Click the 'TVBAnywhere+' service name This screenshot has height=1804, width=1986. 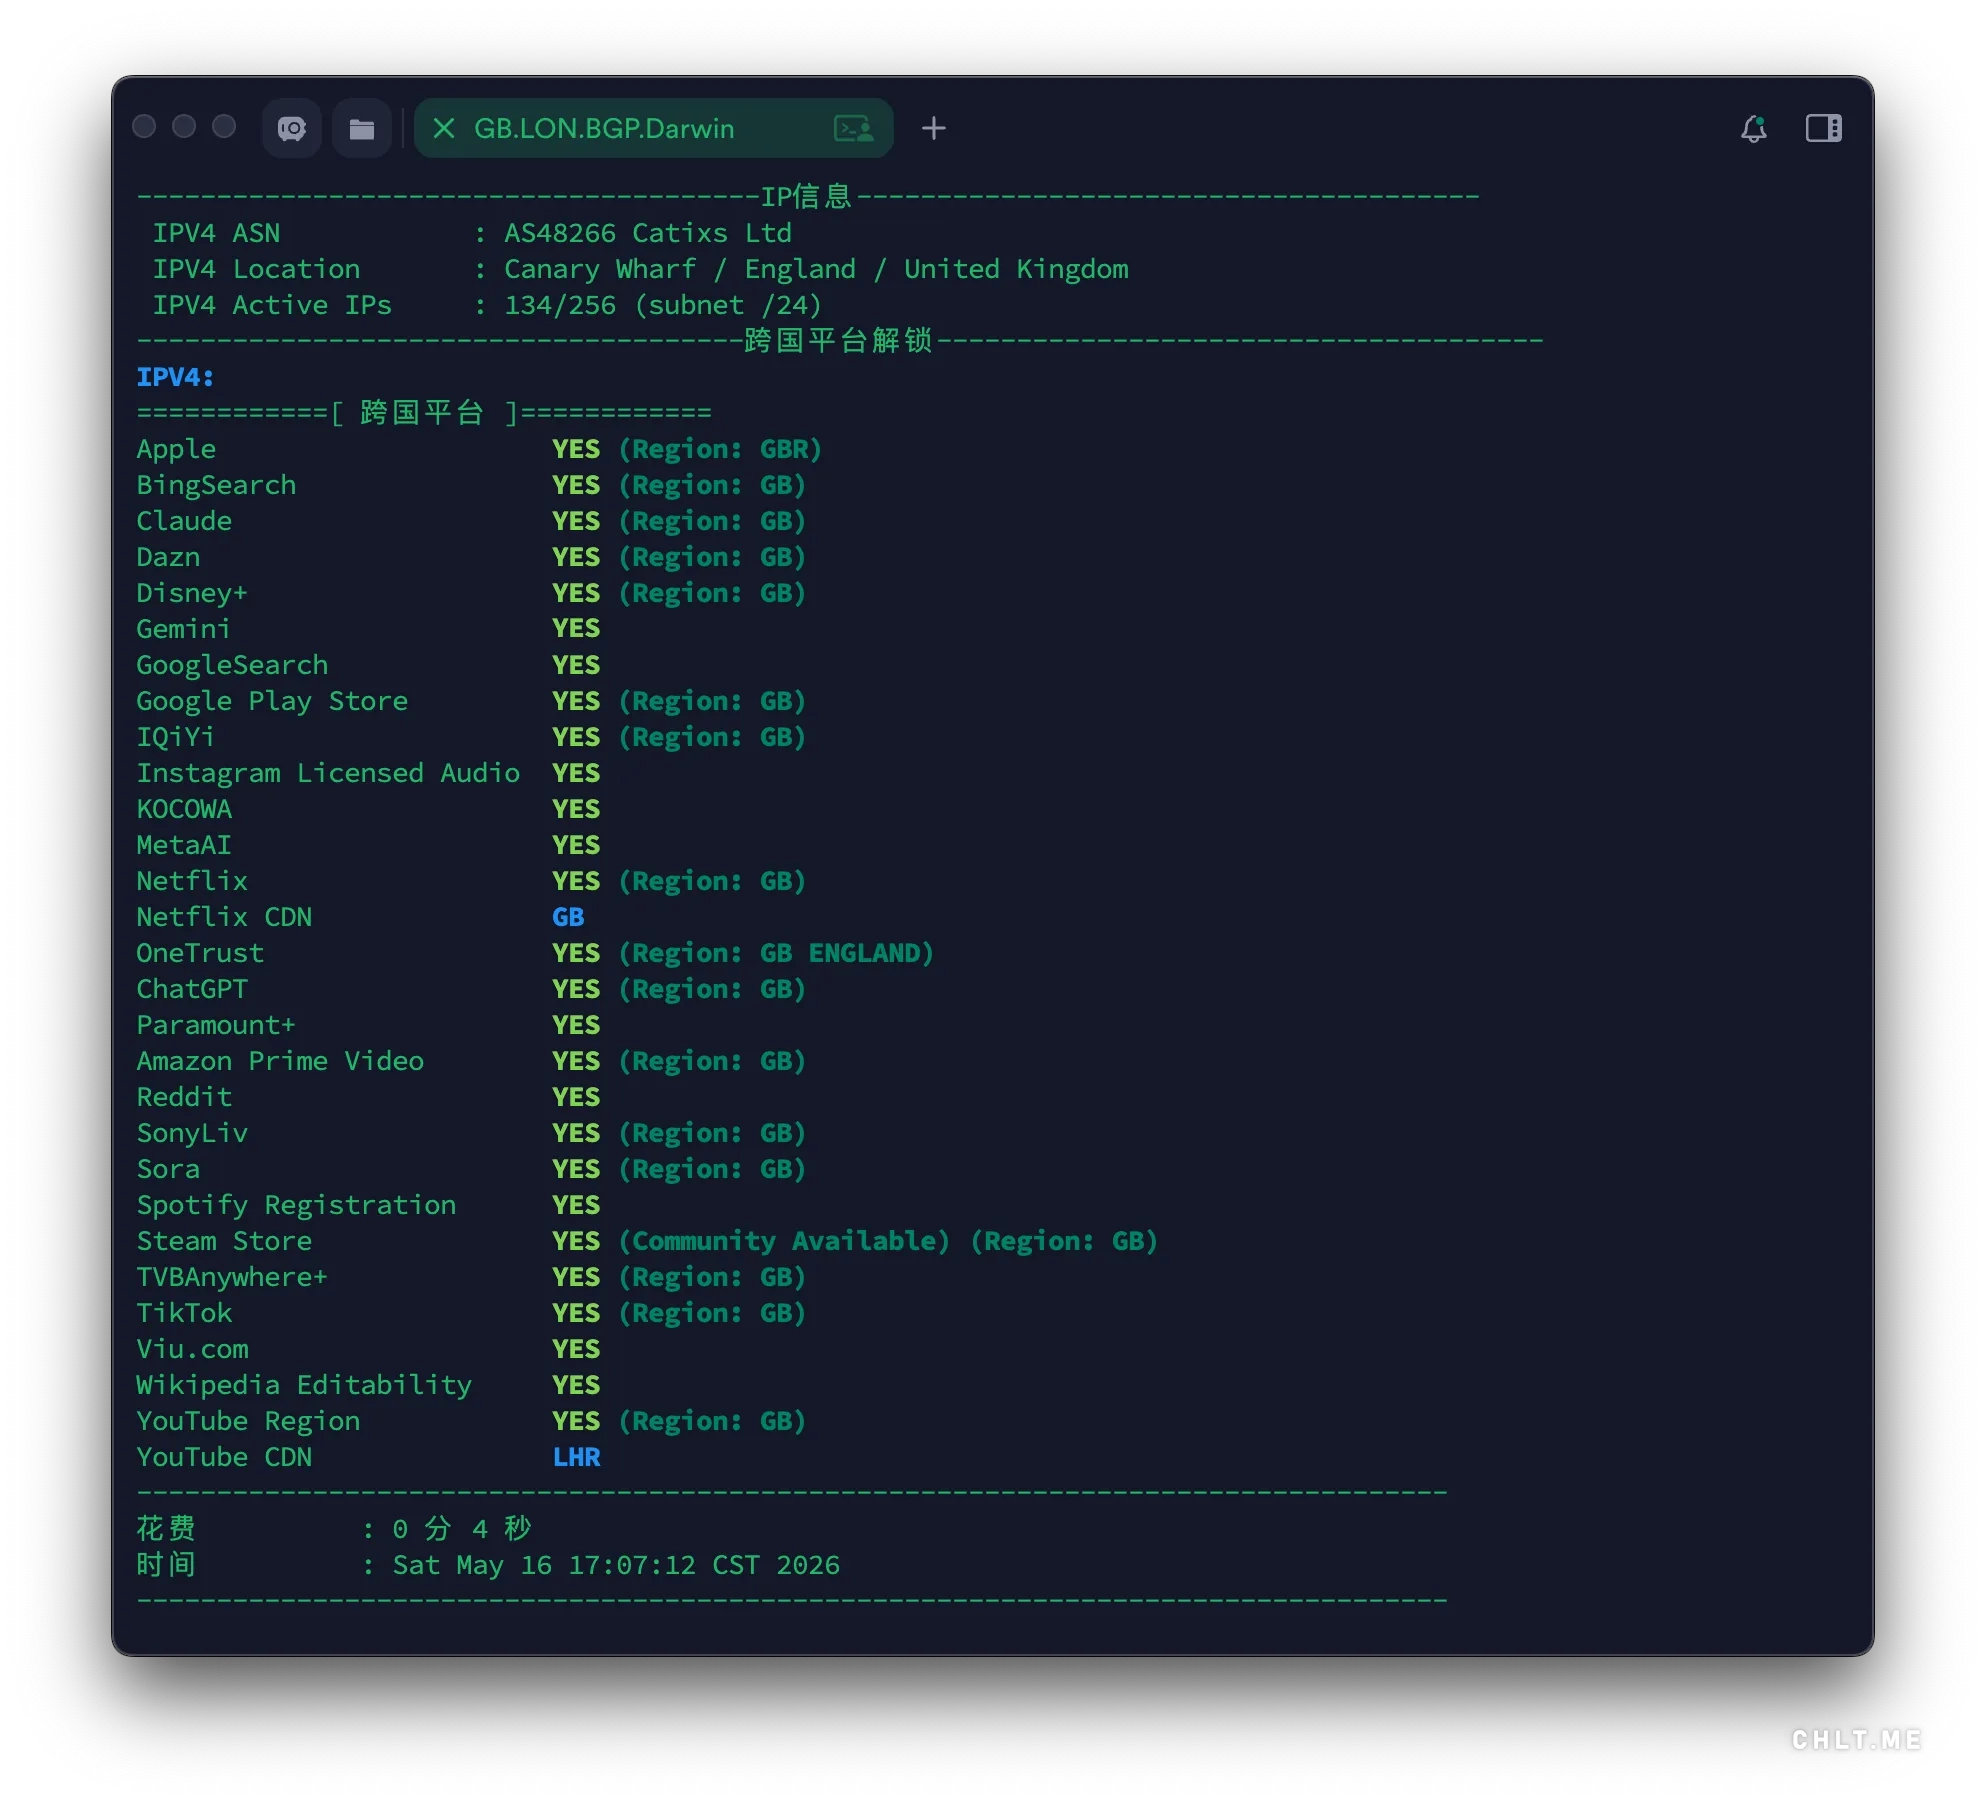click(x=232, y=1277)
